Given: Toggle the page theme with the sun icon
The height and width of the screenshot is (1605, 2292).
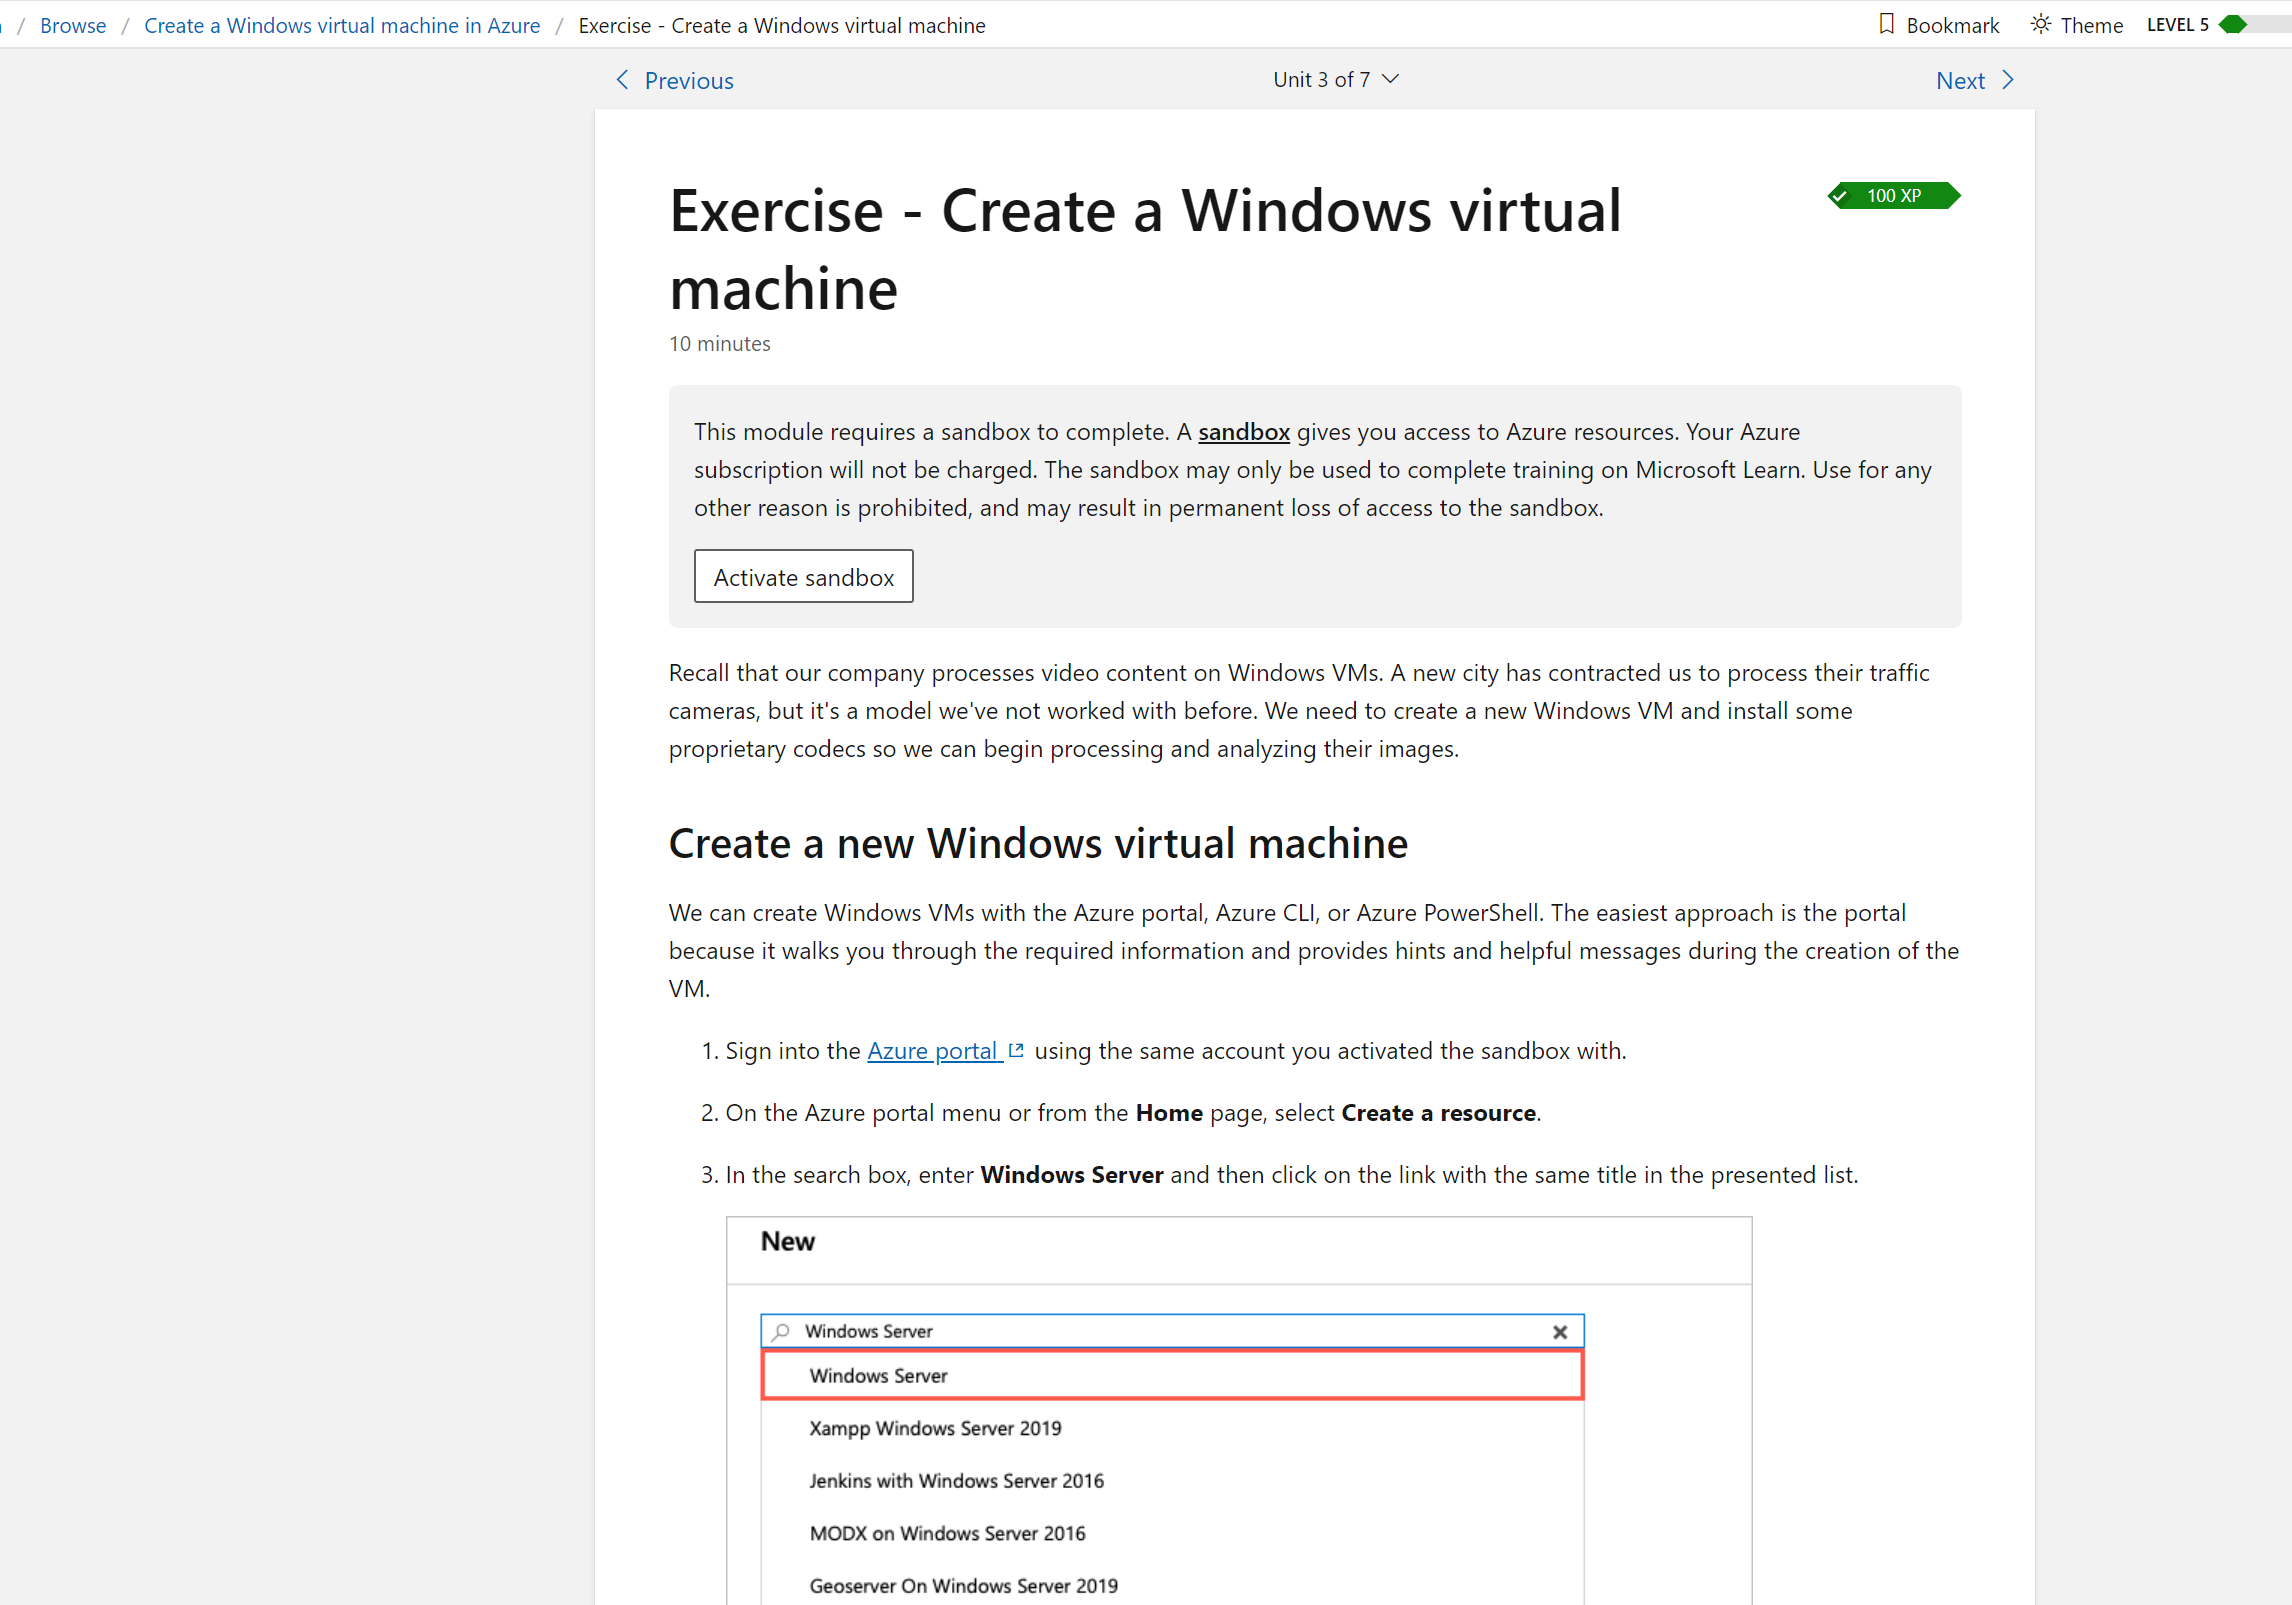Looking at the screenshot, I should coord(2040,24).
